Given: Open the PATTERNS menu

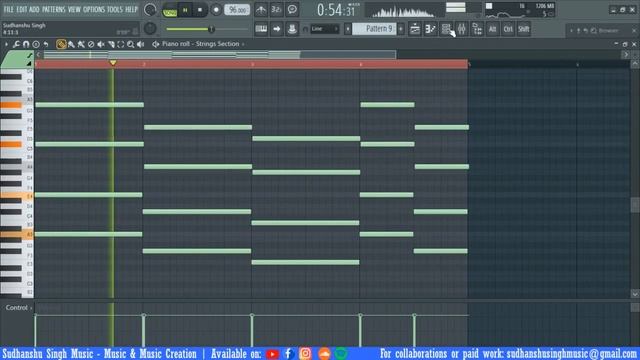Looking at the screenshot, I should point(53,9).
